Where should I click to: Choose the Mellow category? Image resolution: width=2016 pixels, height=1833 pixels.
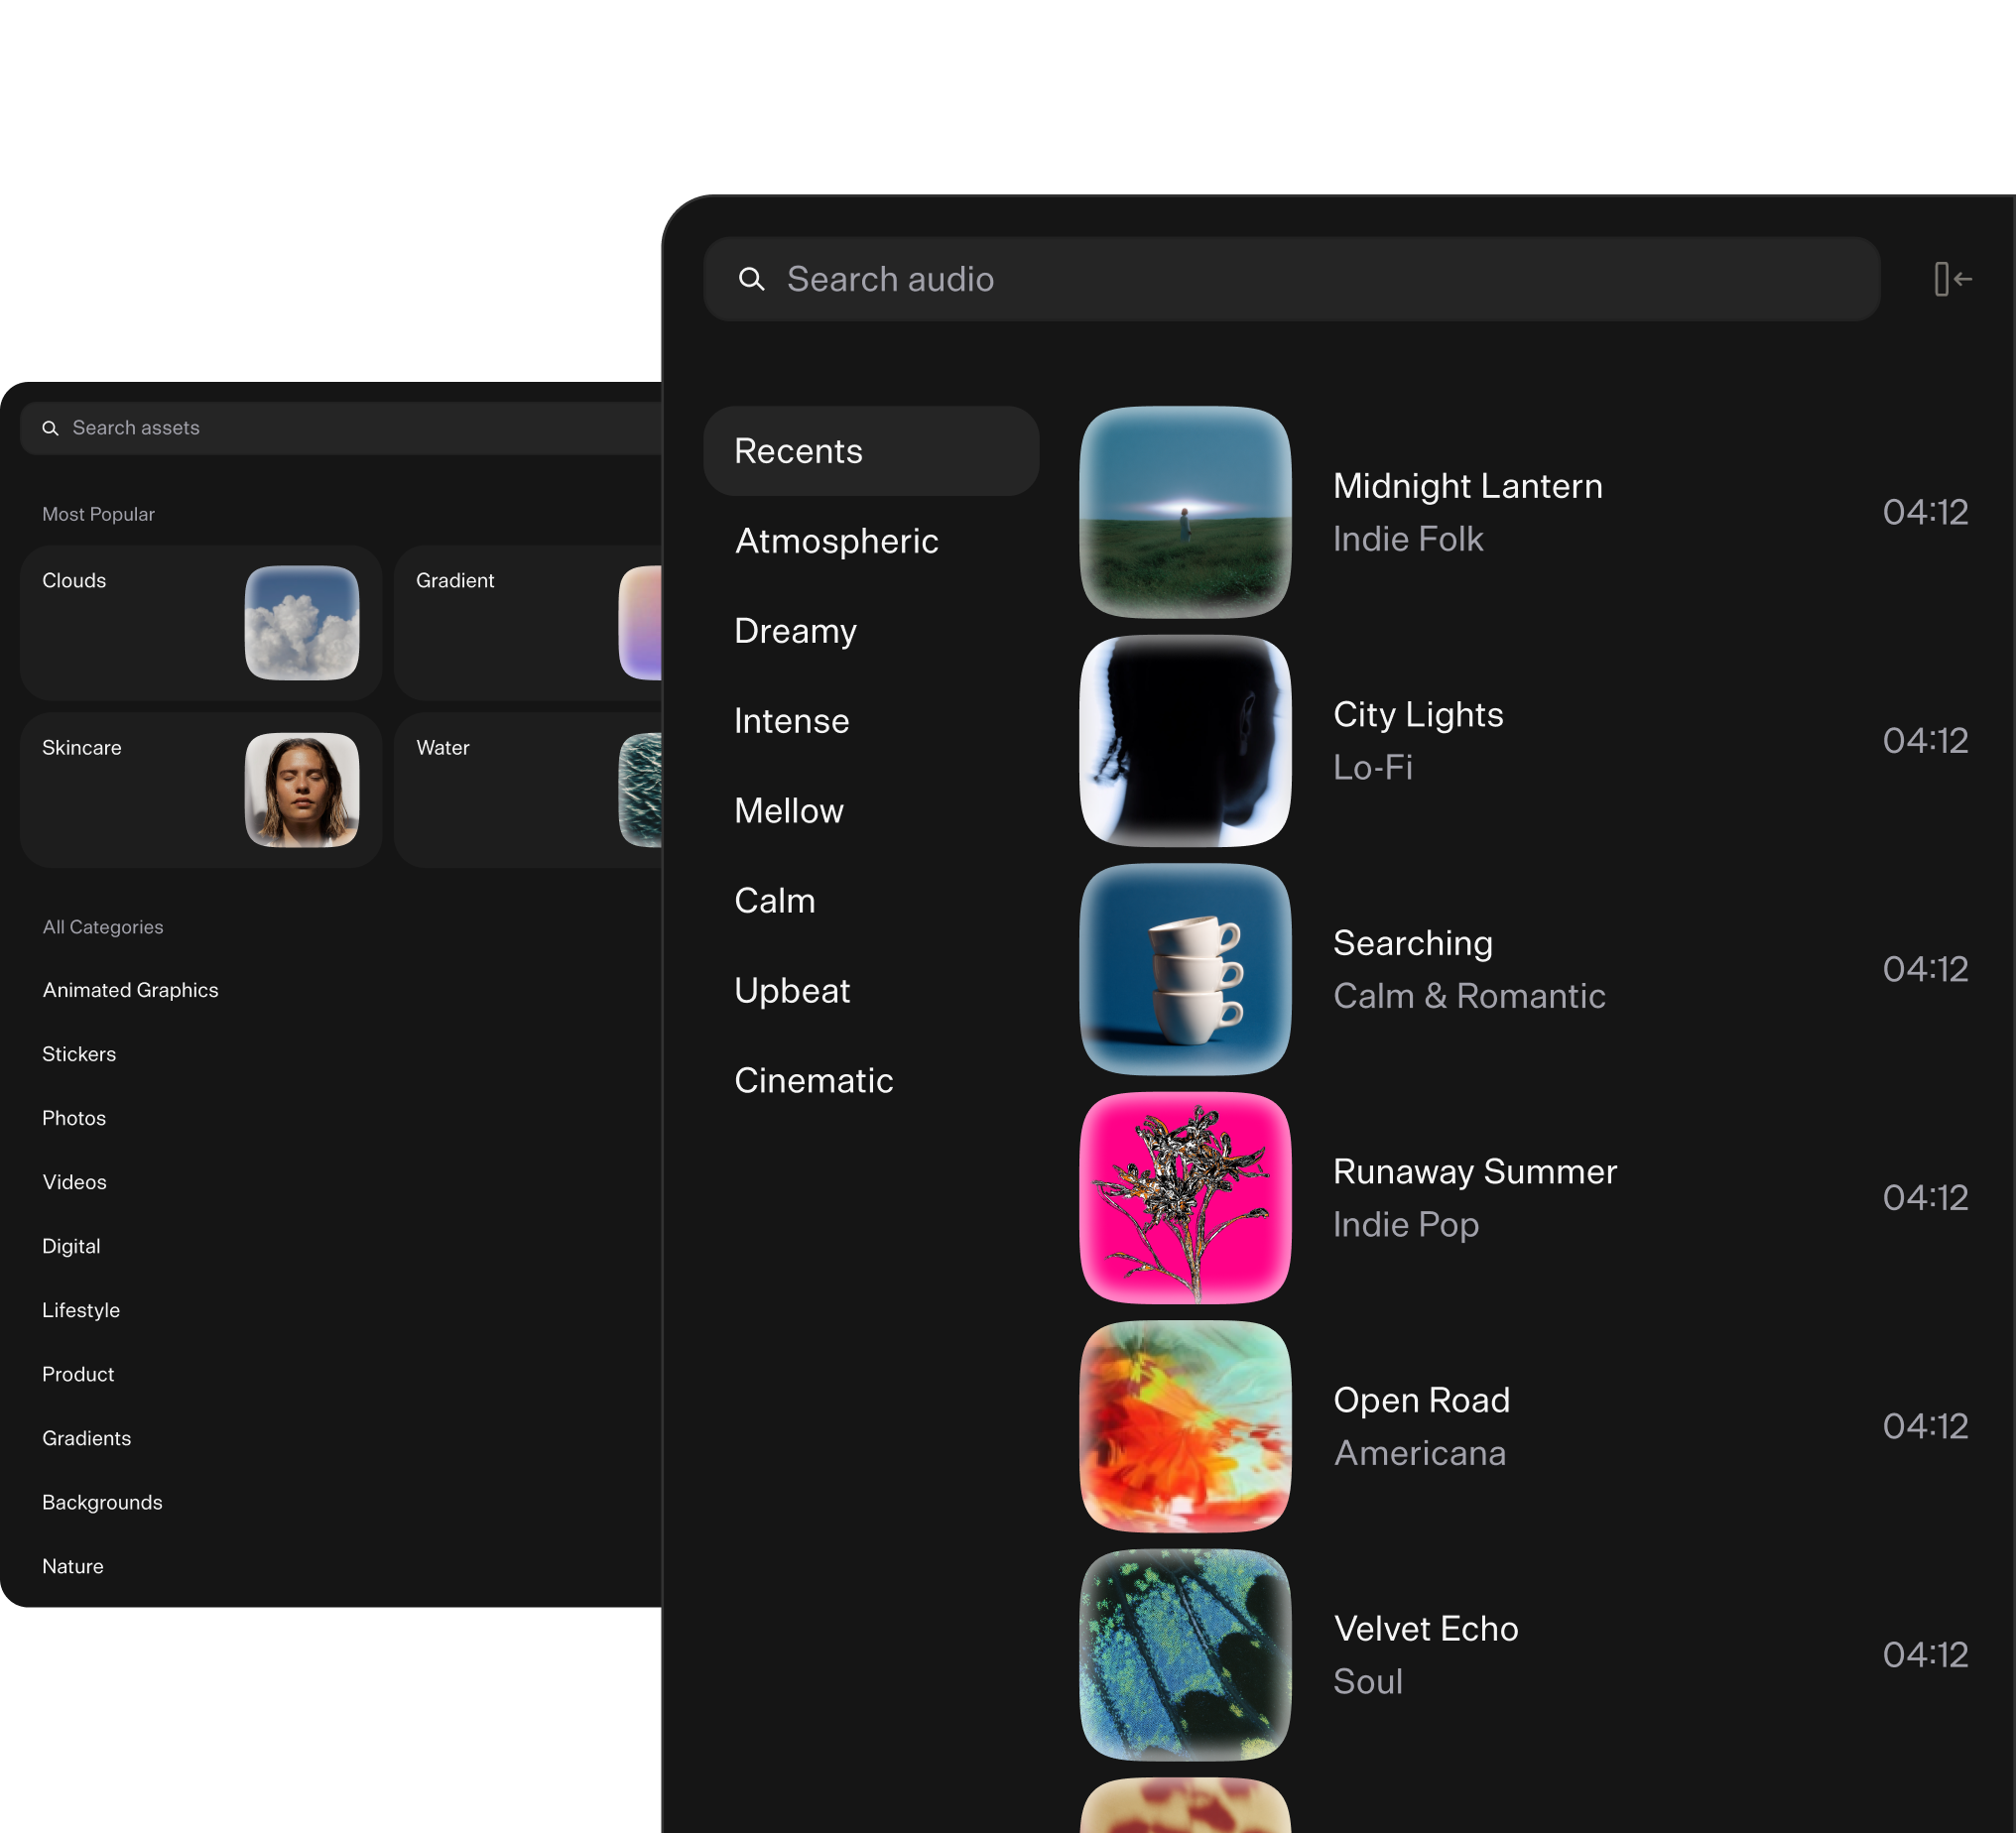(788, 811)
